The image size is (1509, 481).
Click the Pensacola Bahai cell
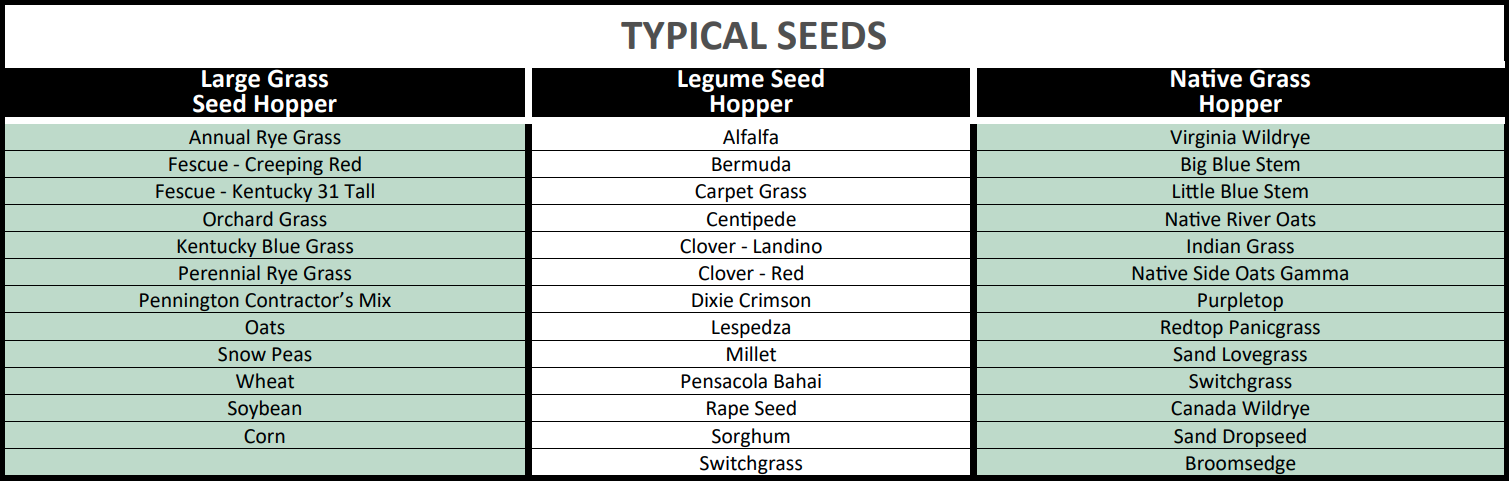click(751, 381)
